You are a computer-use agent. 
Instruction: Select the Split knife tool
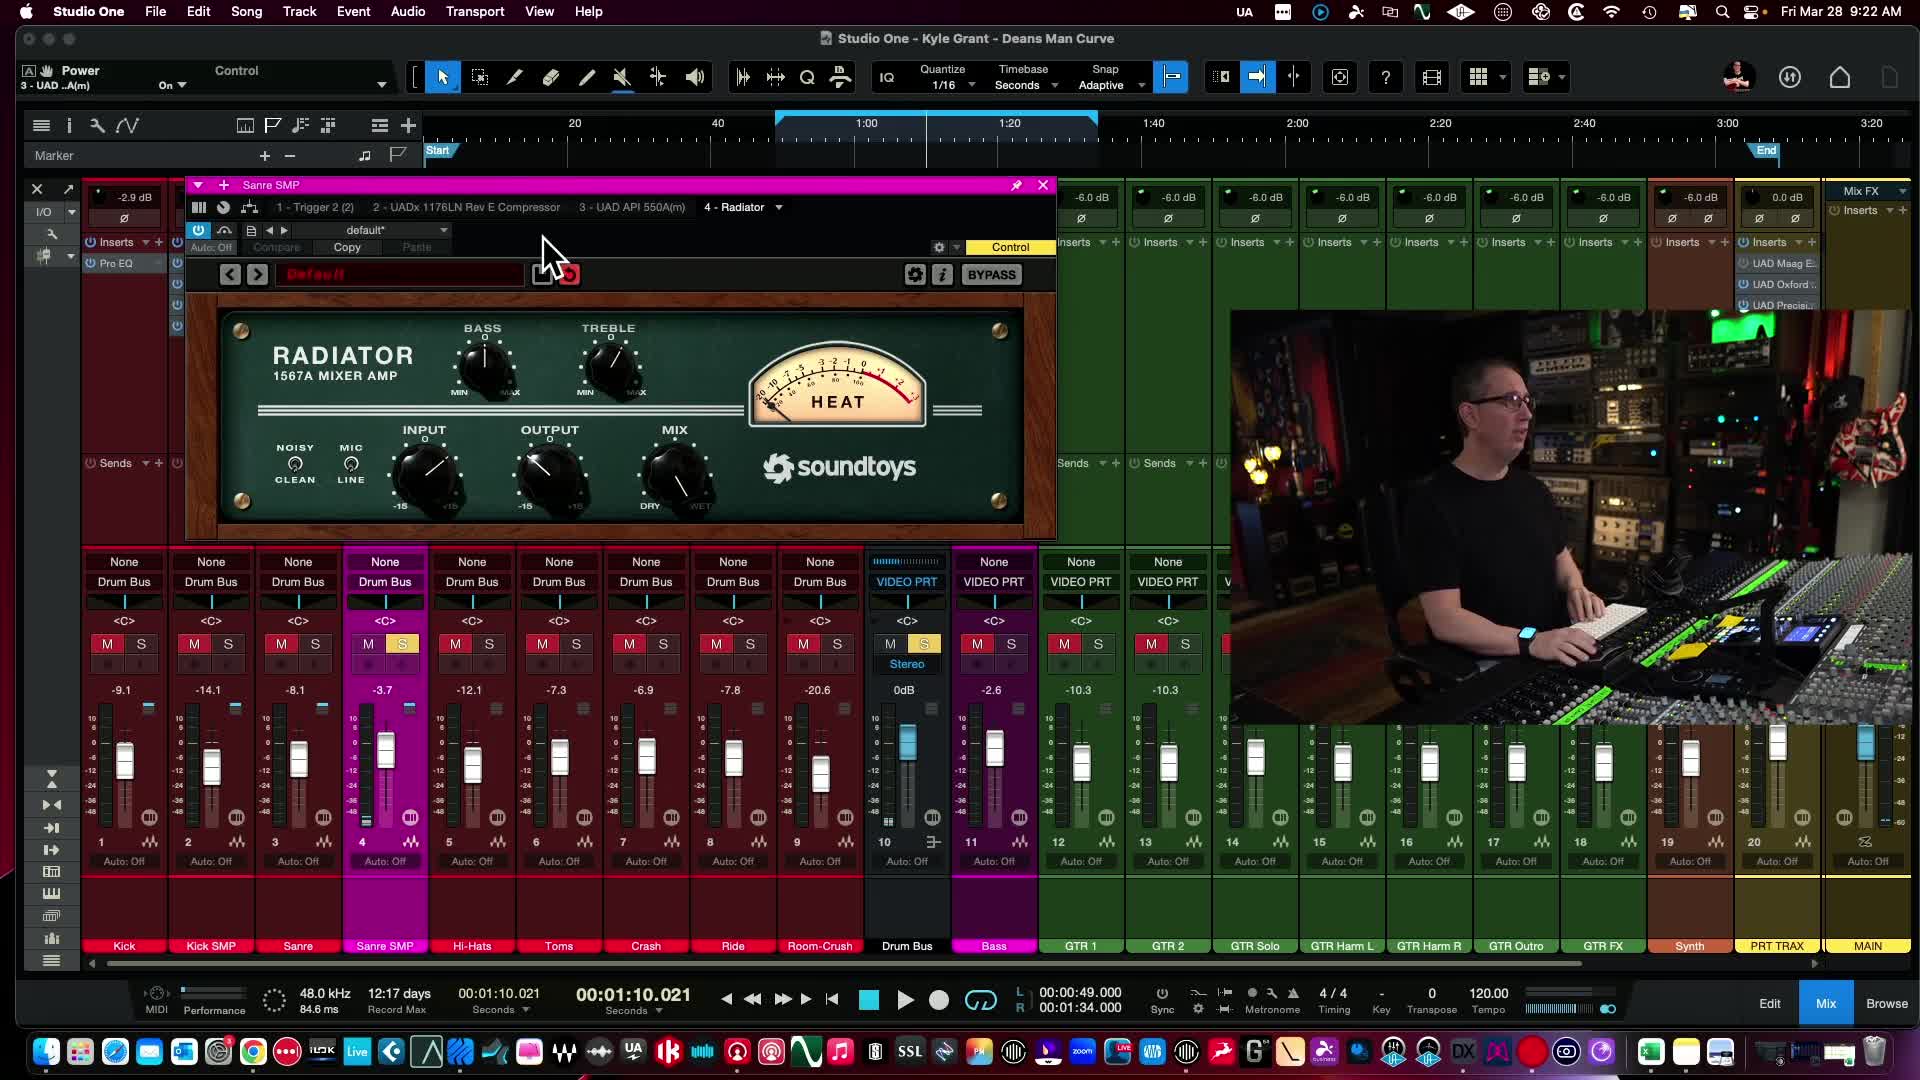coord(514,77)
